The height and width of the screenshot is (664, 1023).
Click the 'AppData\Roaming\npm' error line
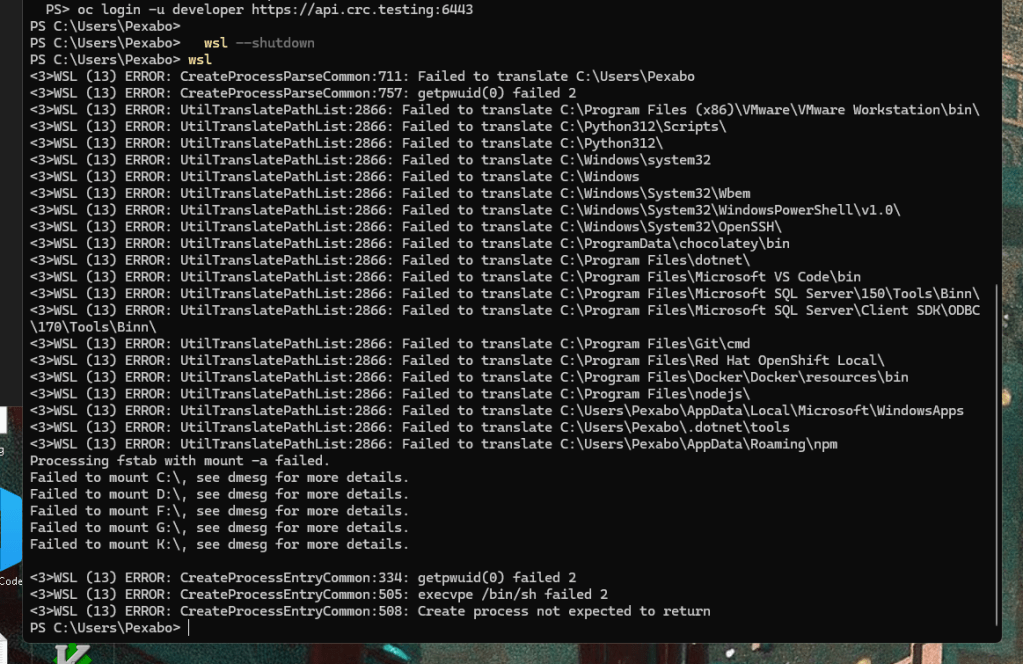tap(433, 444)
